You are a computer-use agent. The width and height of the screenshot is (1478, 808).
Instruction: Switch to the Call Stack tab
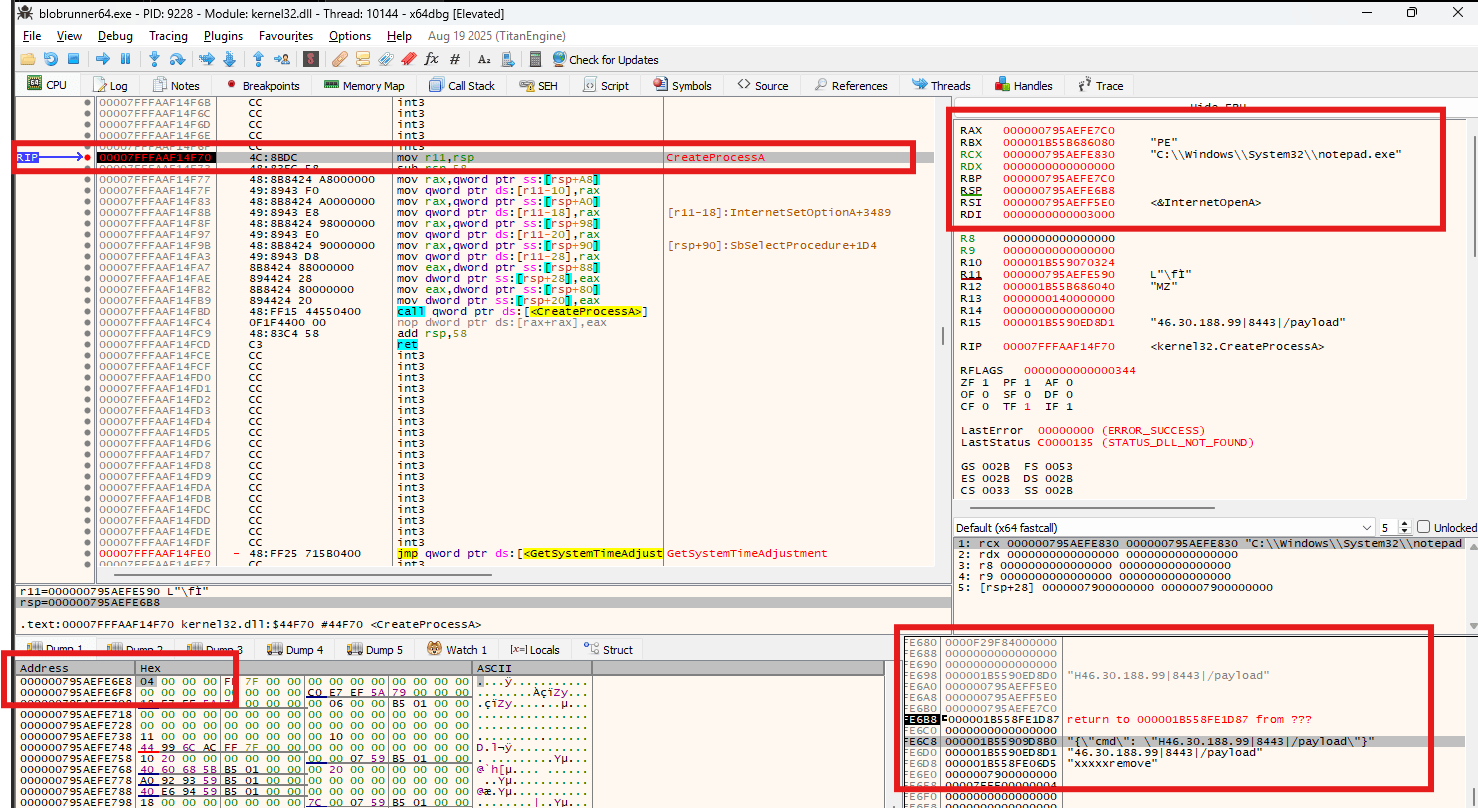pos(462,85)
